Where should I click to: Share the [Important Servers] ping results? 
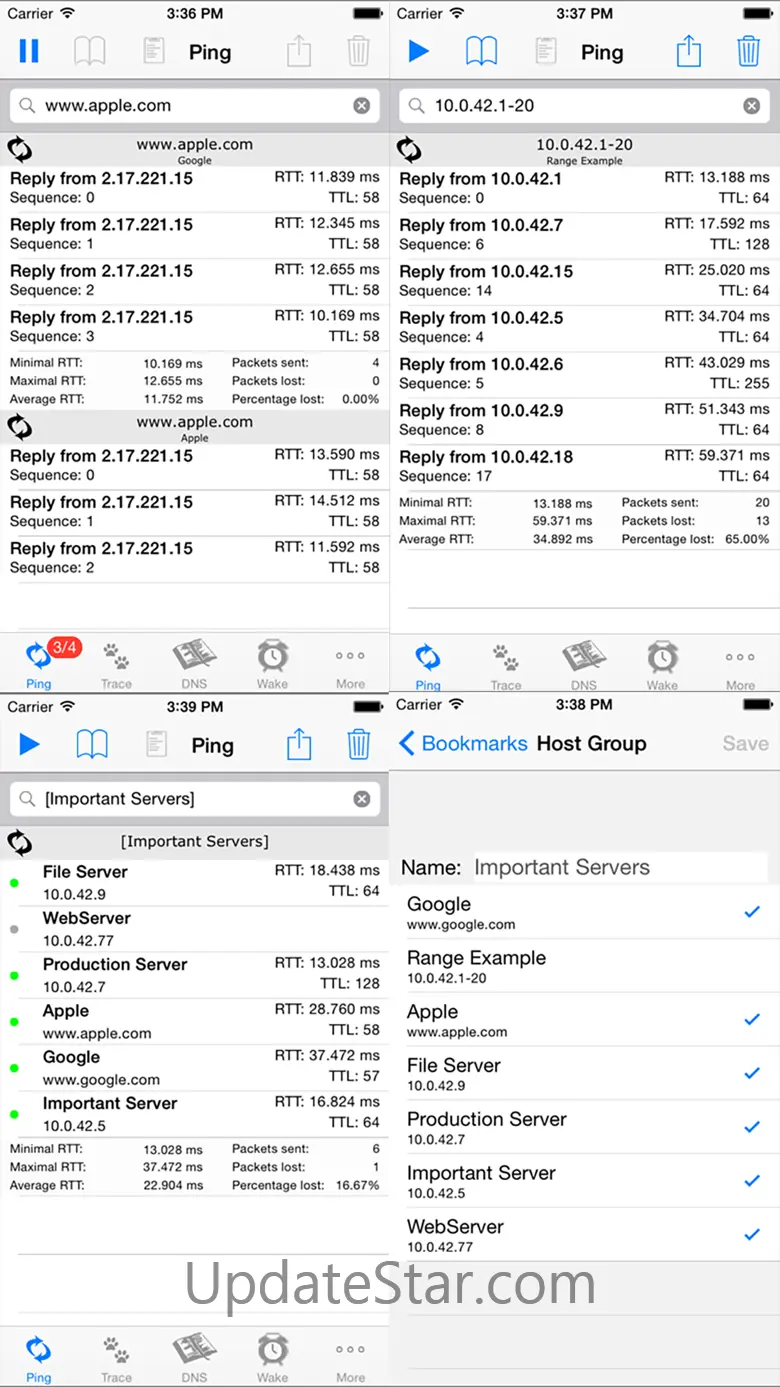click(299, 744)
